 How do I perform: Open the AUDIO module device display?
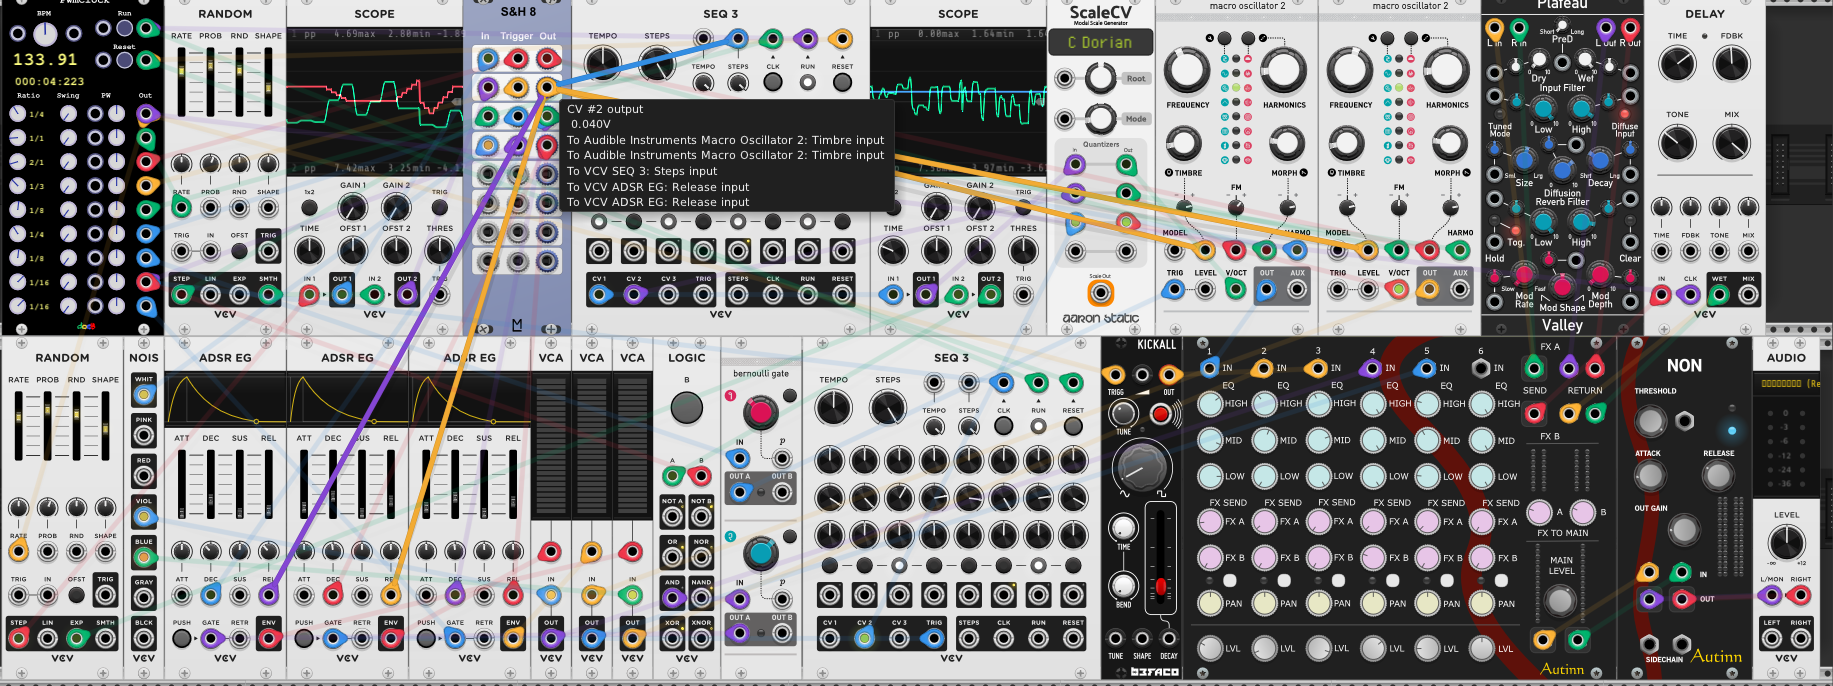click(1786, 383)
